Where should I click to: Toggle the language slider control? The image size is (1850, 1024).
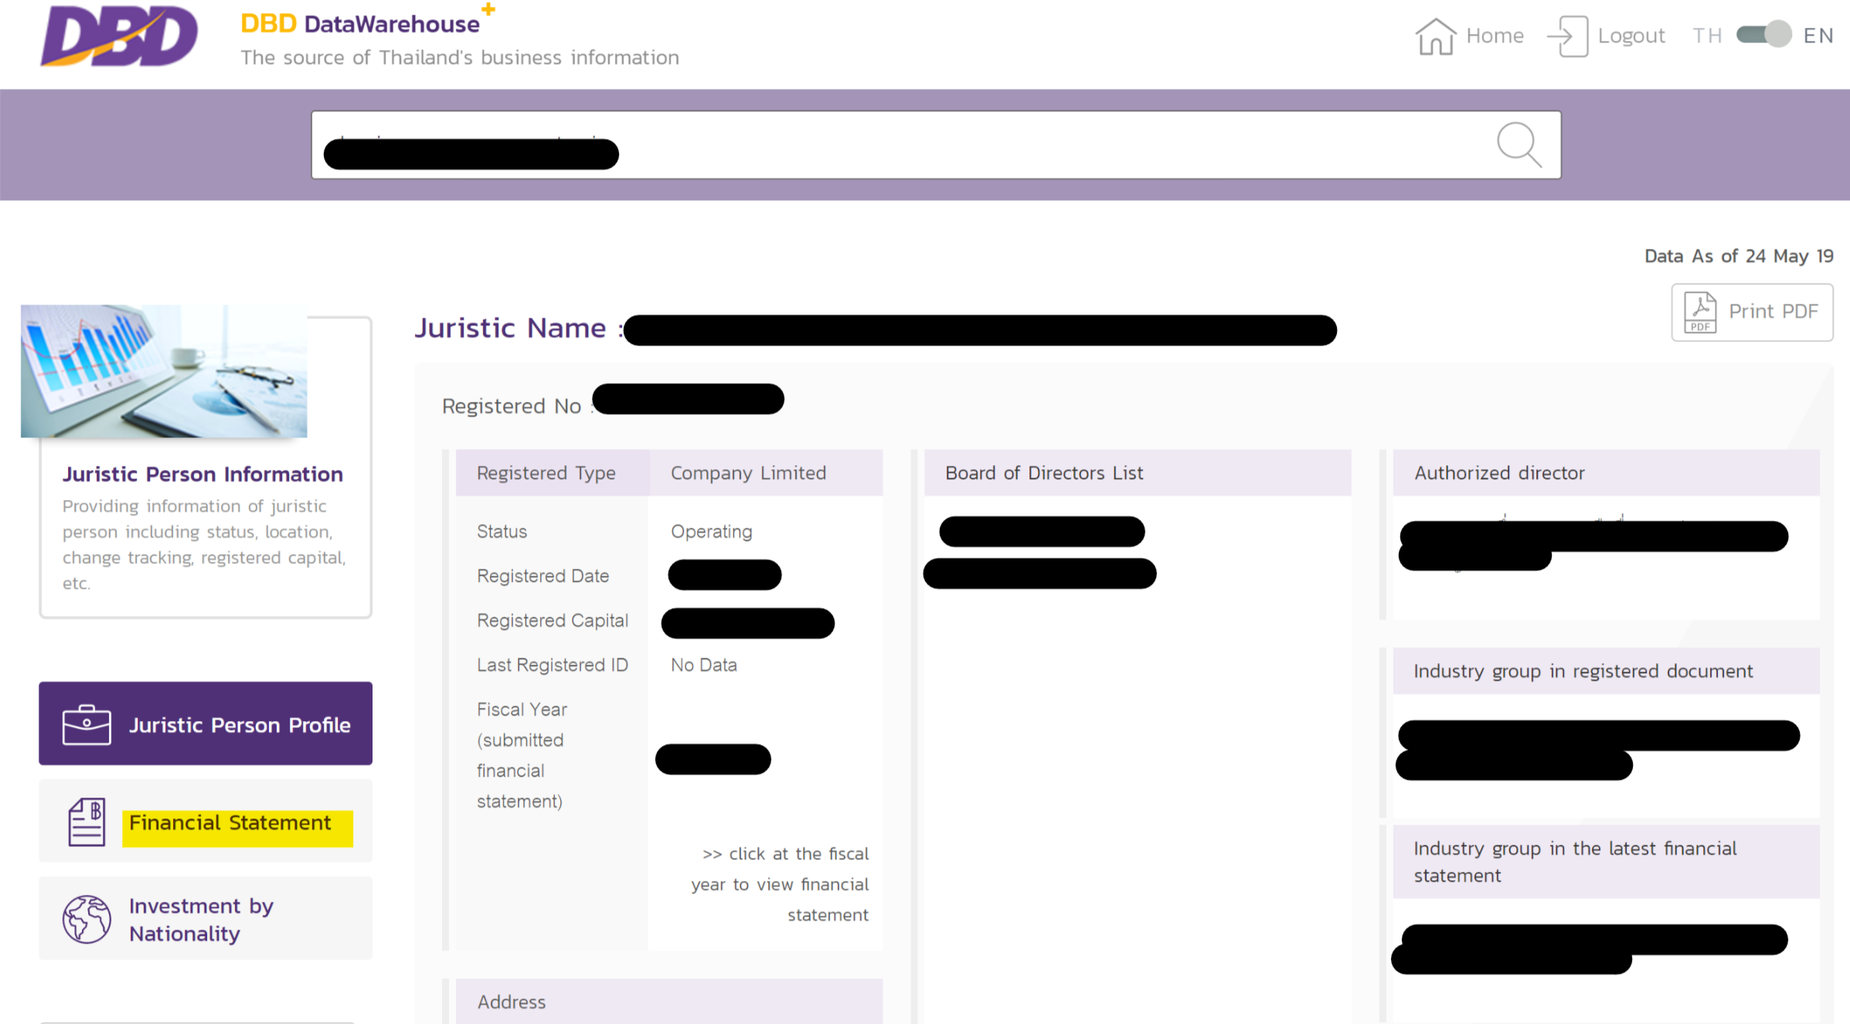pyautogui.click(x=1762, y=34)
